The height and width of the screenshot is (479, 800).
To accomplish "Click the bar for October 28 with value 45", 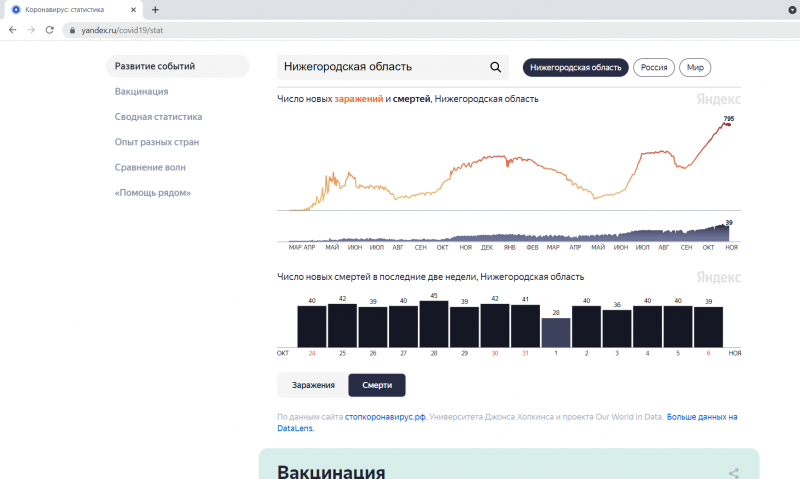I will (434, 324).
